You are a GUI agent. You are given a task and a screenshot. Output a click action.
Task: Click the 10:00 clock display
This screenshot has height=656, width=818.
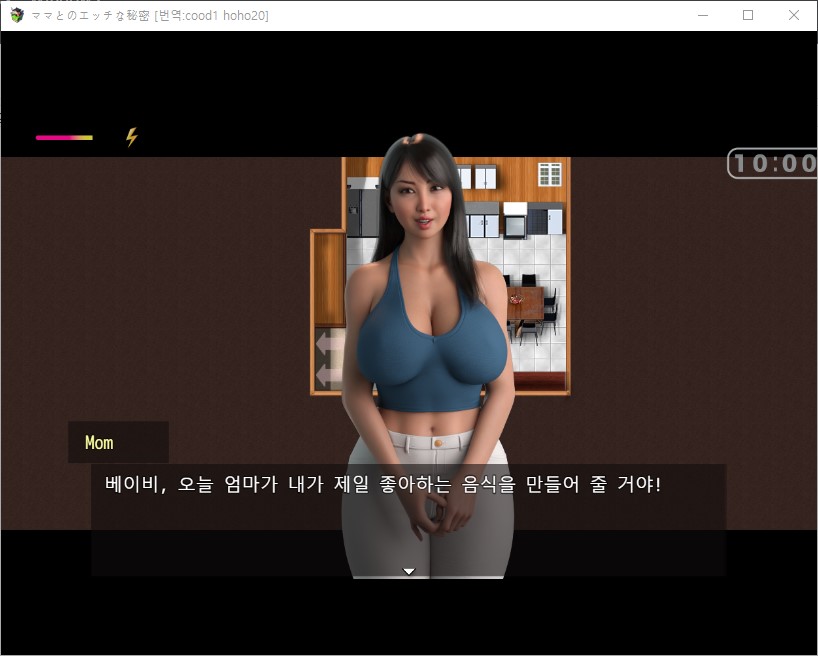click(773, 163)
